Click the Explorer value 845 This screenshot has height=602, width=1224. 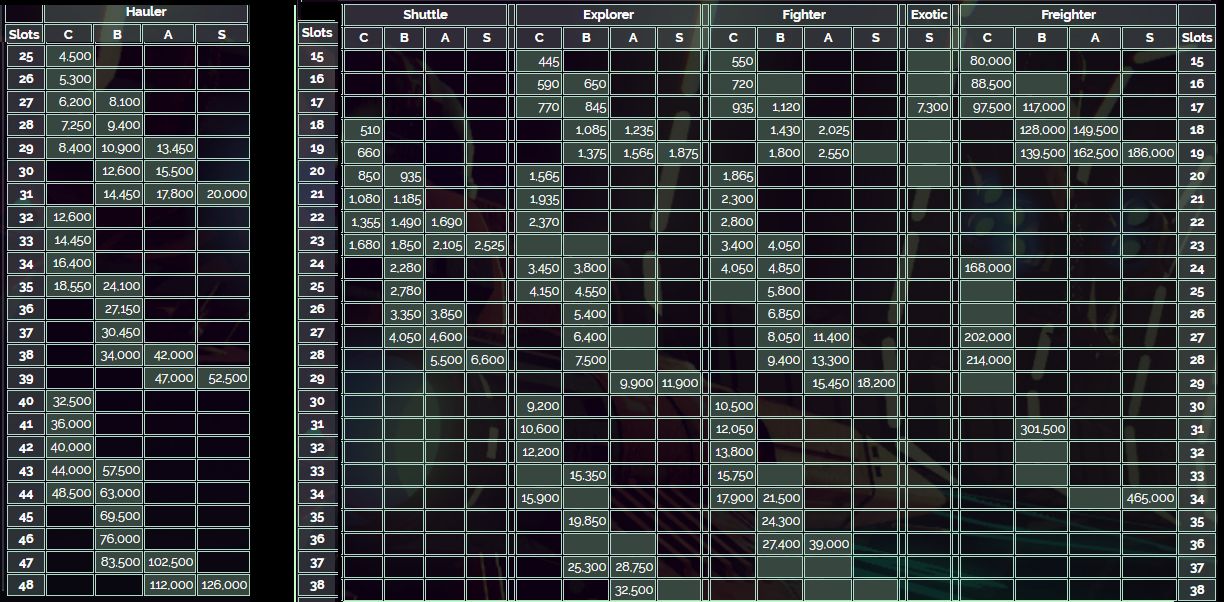tap(586, 107)
